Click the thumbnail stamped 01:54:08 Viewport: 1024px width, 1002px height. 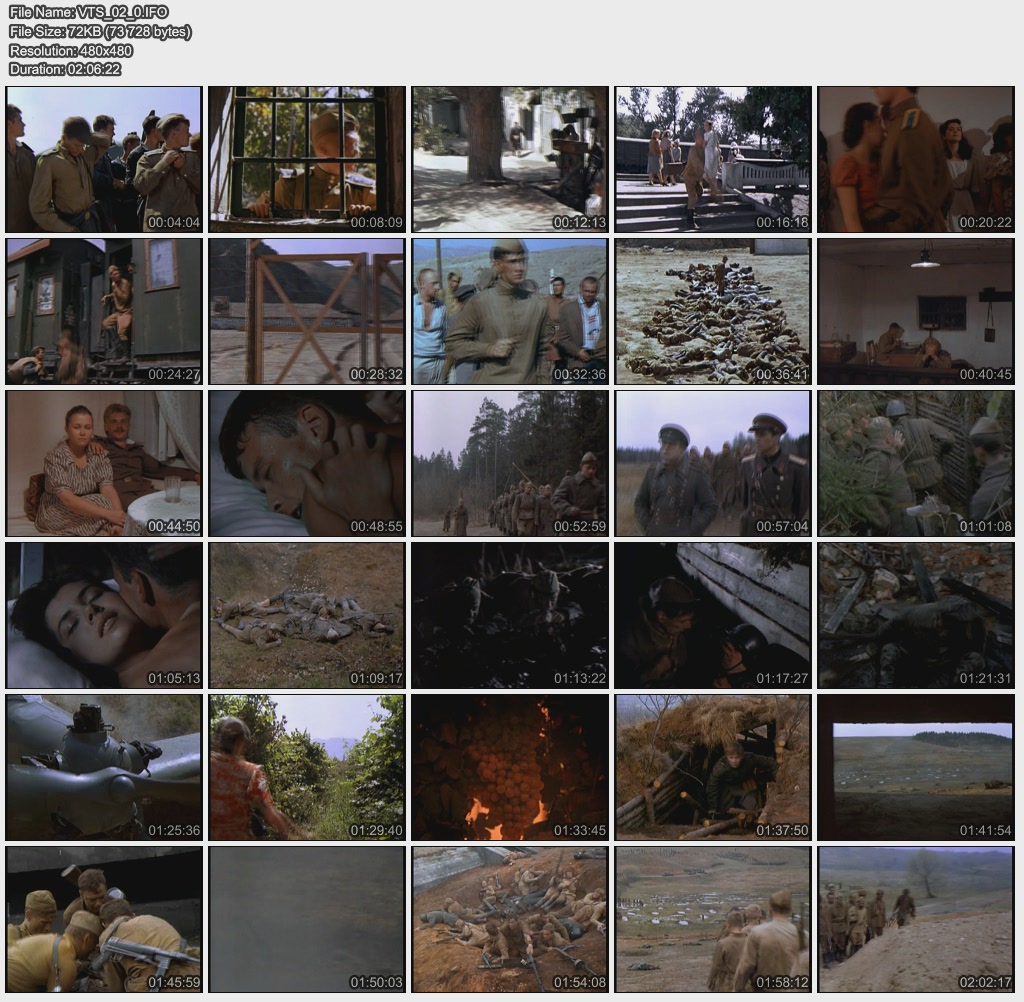coord(510,920)
